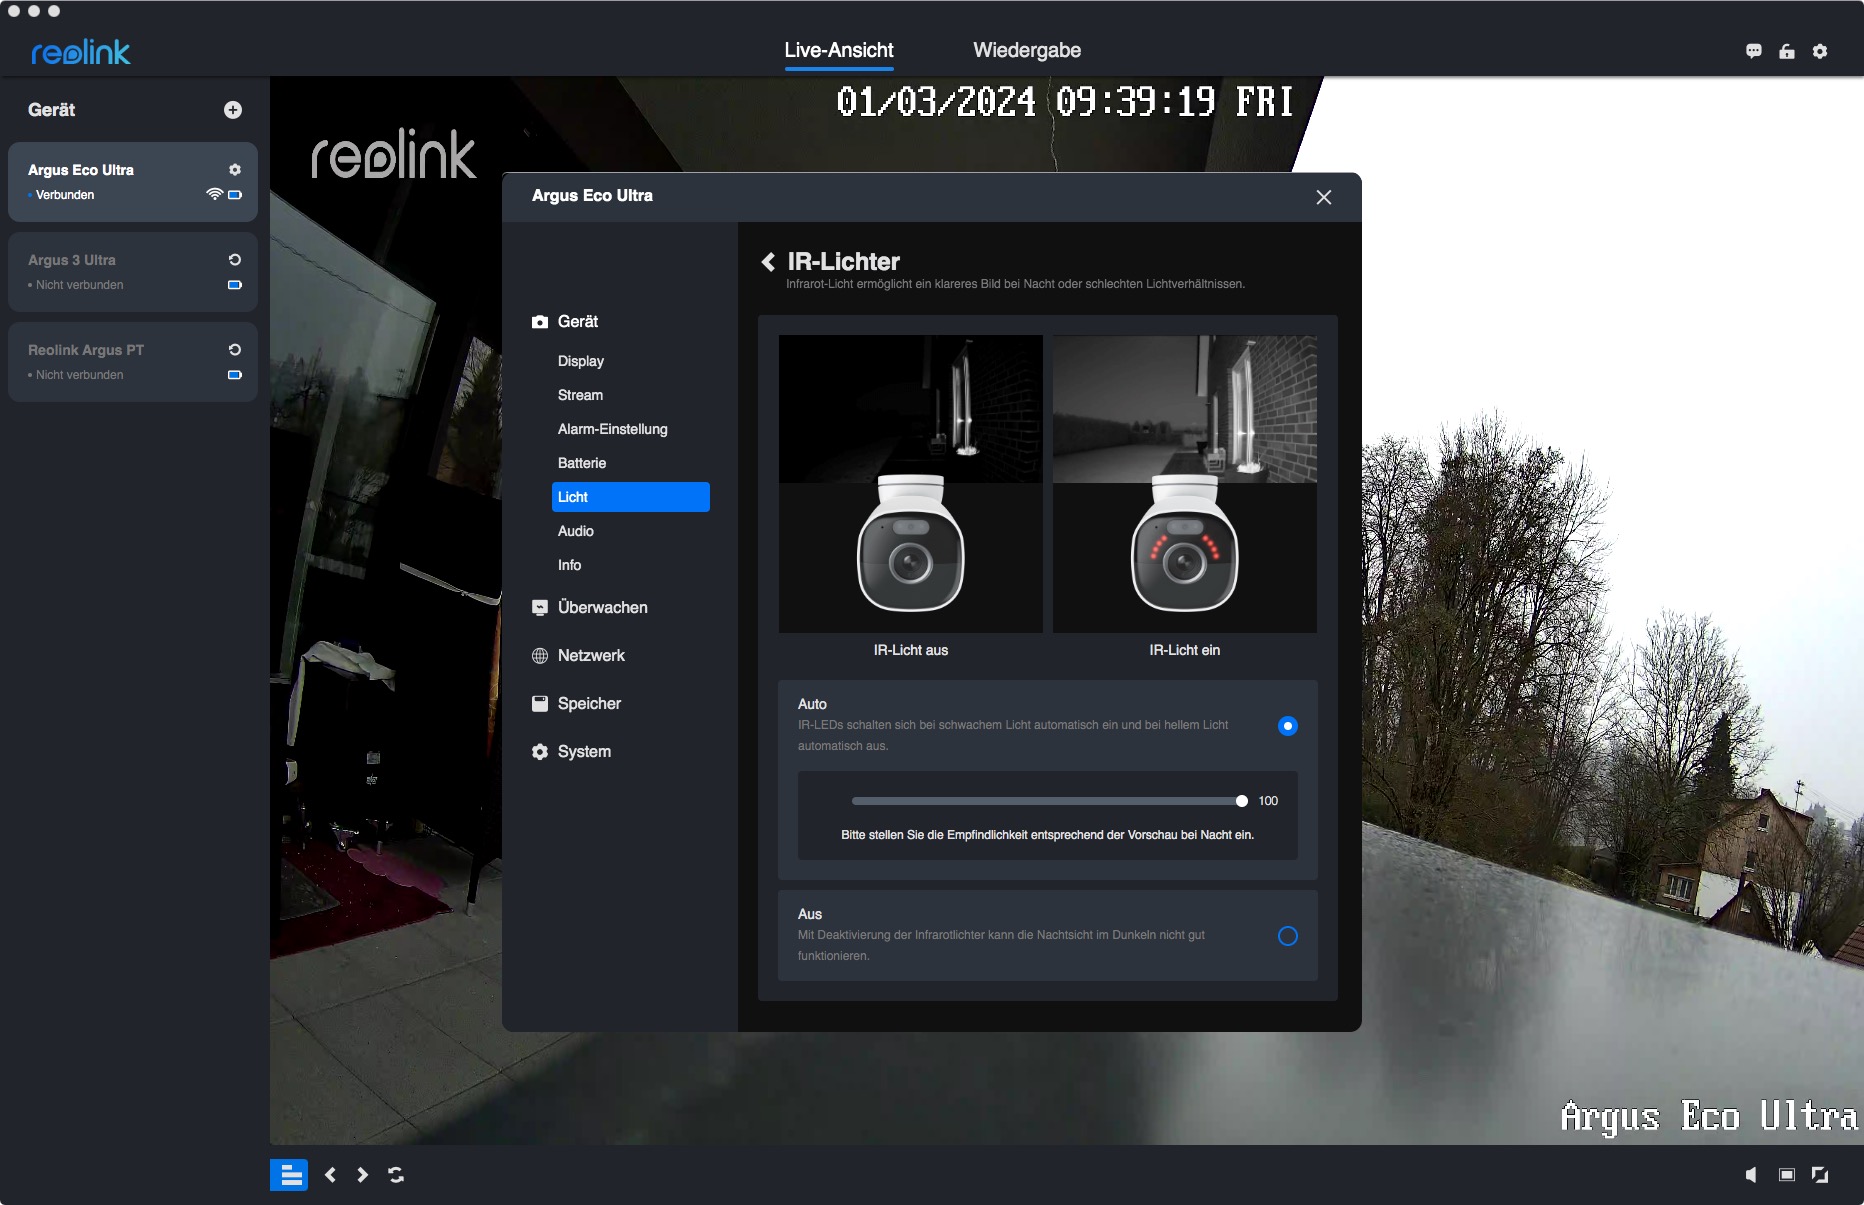Switch to the Wiedergabe tab
Screen dimensions: 1864x1205
click(1026, 50)
